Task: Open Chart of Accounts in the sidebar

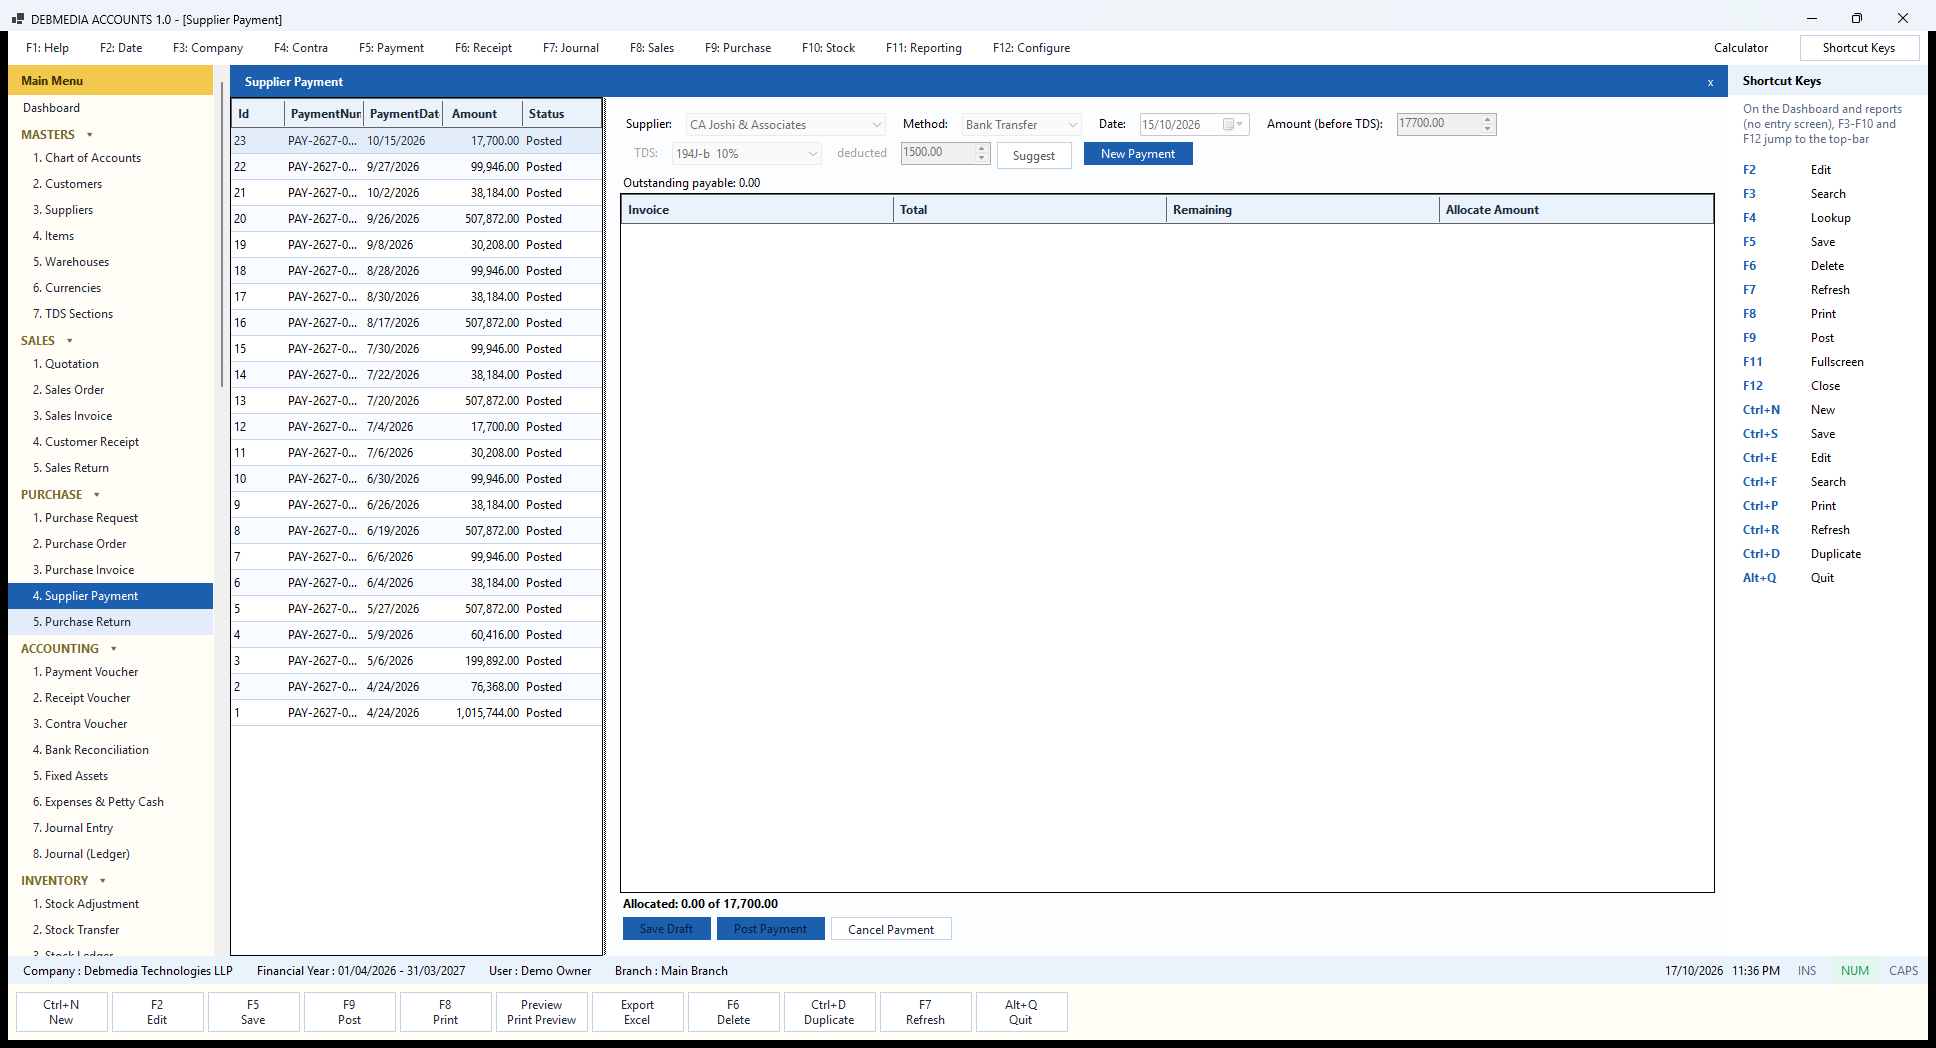Action: 110,158
